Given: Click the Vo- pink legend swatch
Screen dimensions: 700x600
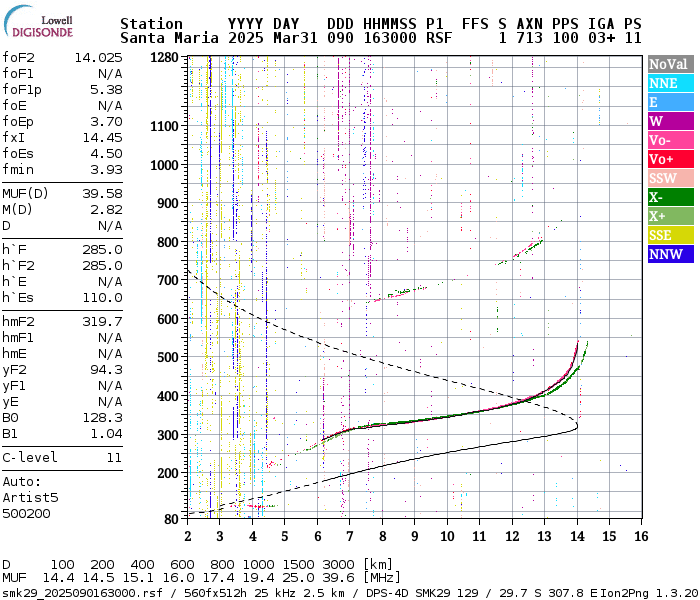Looking at the screenshot, I should (670, 141).
